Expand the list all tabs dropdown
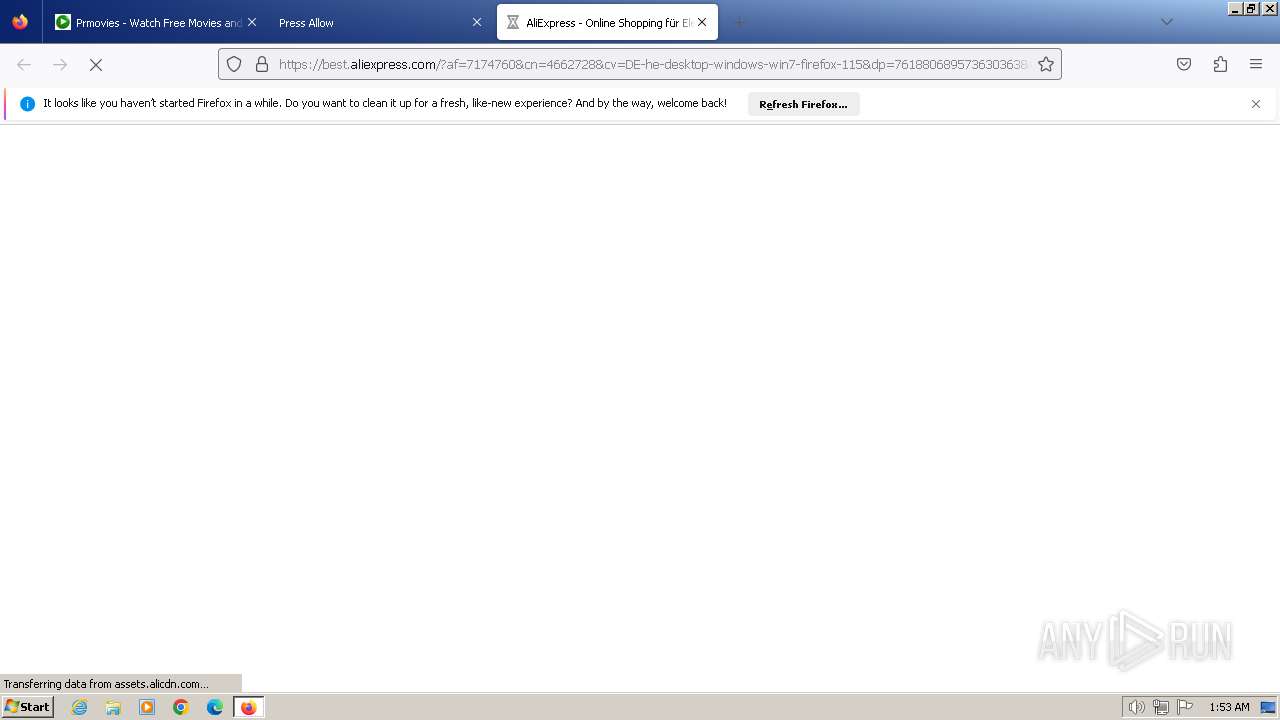1280x720 pixels. click(x=1166, y=22)
